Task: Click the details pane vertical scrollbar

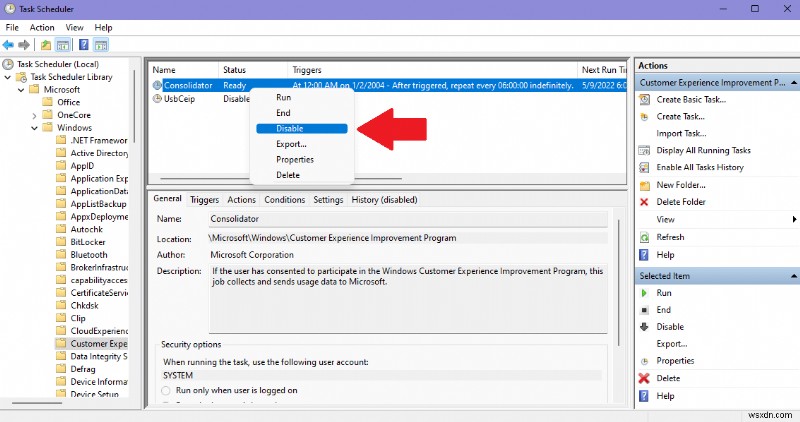Action: coord(619,283)
